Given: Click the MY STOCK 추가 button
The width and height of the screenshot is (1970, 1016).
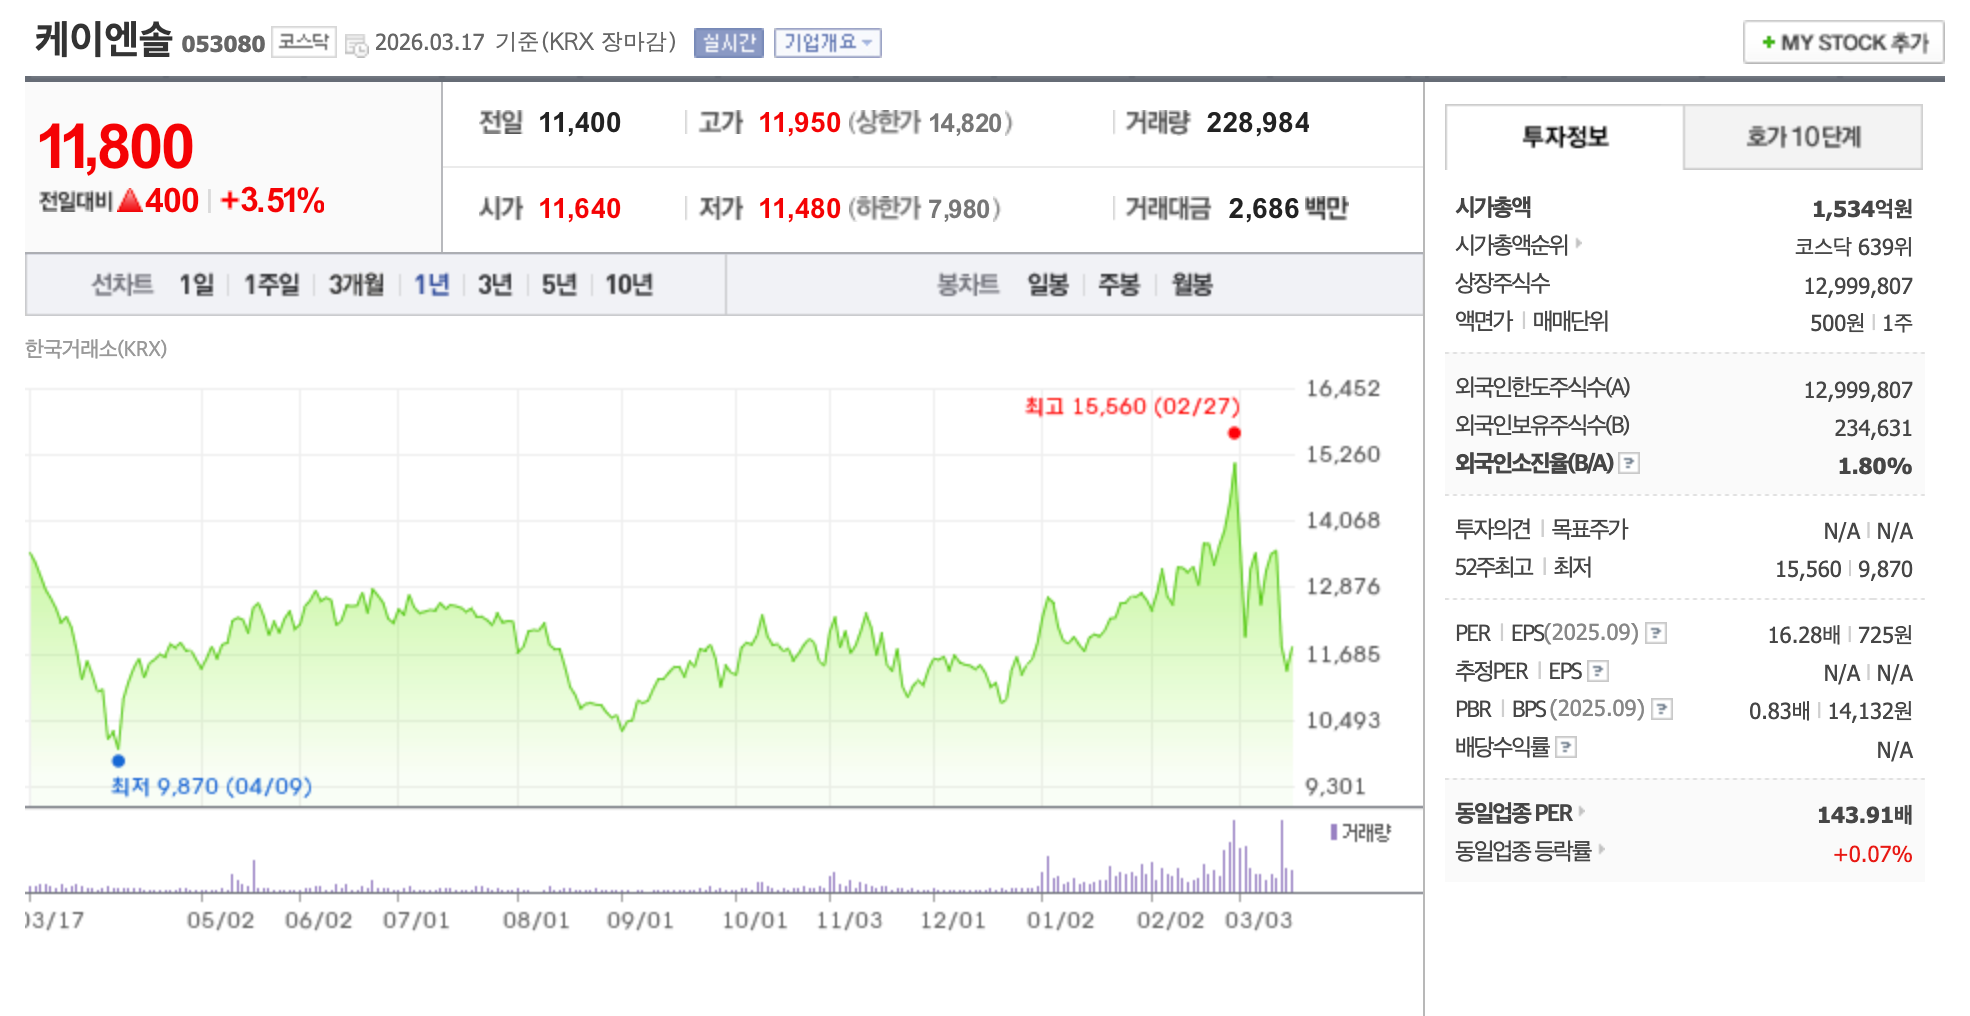Looking at the screenshot, I should pos(1844,42).
